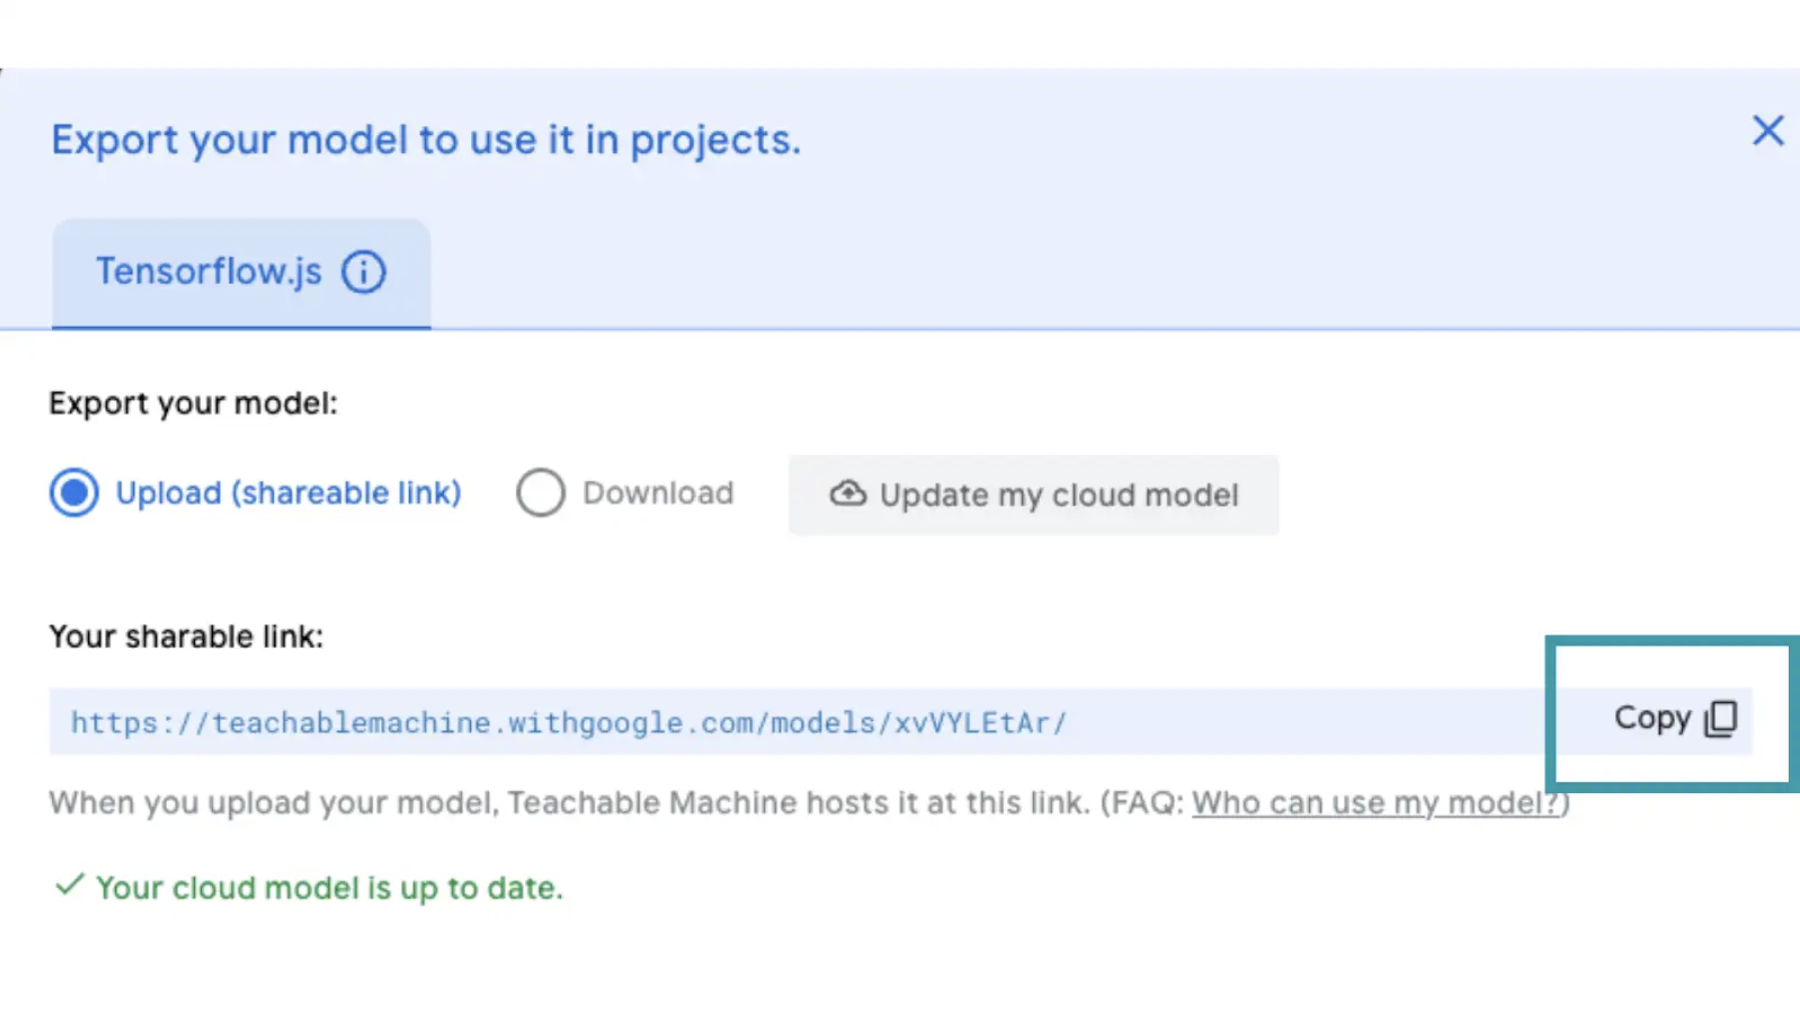Viewport: 1800px width, 1012px height.
Task: Click the Export your model label
Action: pyautogui.click(x=193, y=404)
